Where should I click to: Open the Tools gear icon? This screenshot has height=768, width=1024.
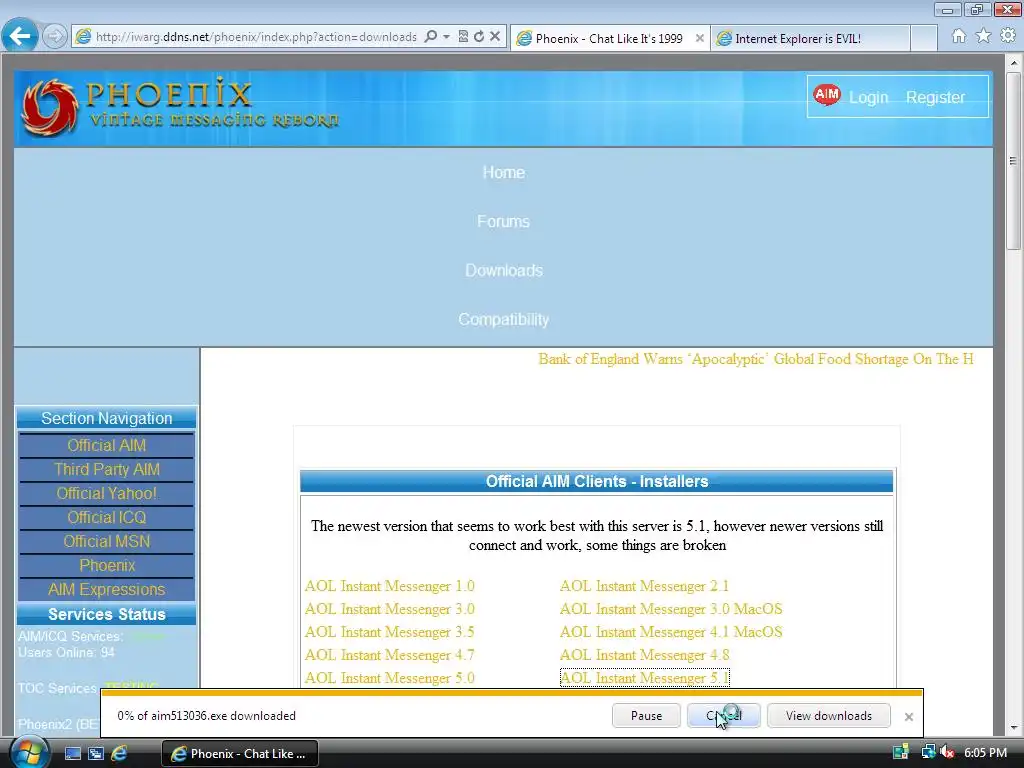[1008, 36]
